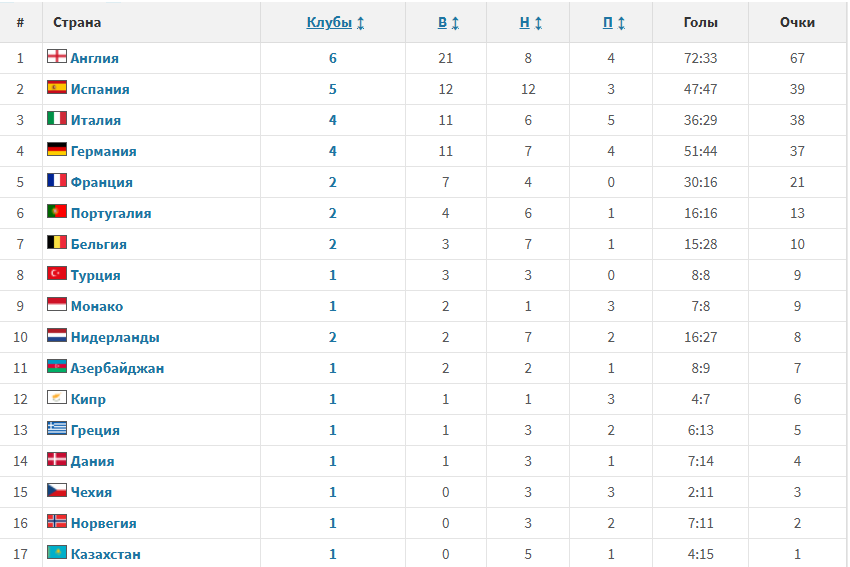Screen dimensions: 850x567
Task: Open the Монако country link
Action: [x=97, y=306]
